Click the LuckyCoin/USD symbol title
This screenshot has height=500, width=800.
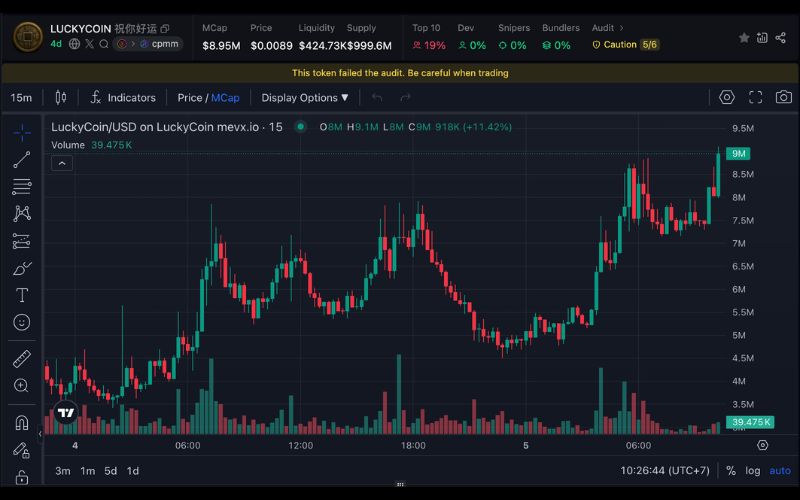tap(166, 127)
